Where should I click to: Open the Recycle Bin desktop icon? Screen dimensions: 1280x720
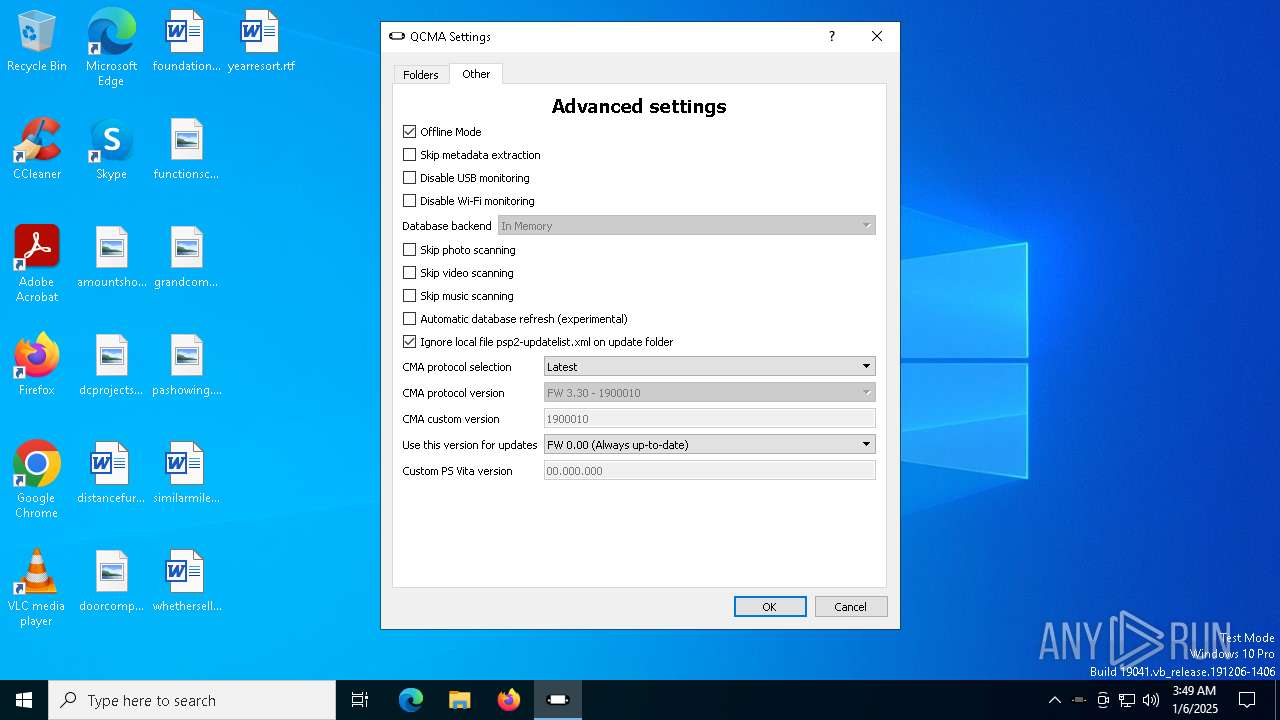pyautogui.click(x=37, y=41)
